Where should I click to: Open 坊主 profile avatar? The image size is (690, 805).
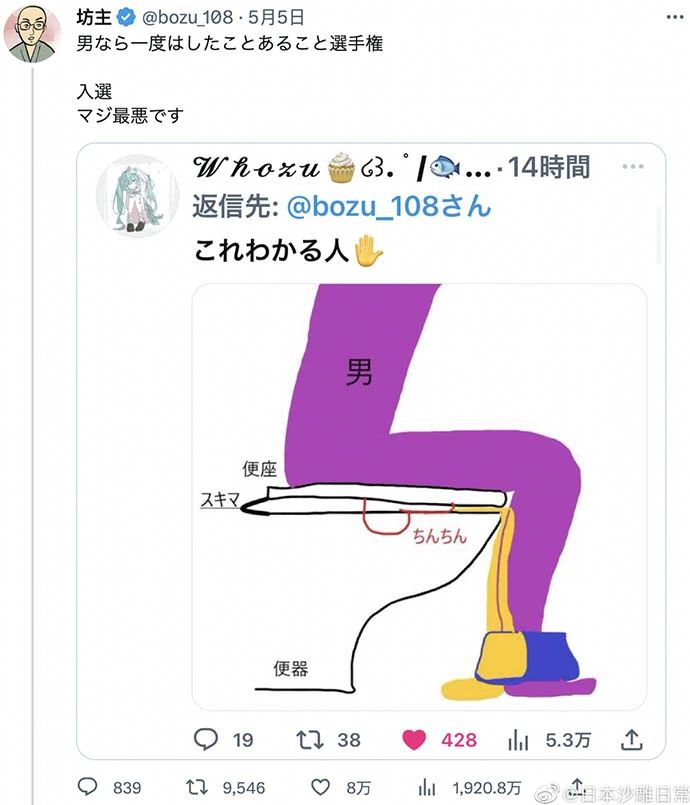point(32,33)
